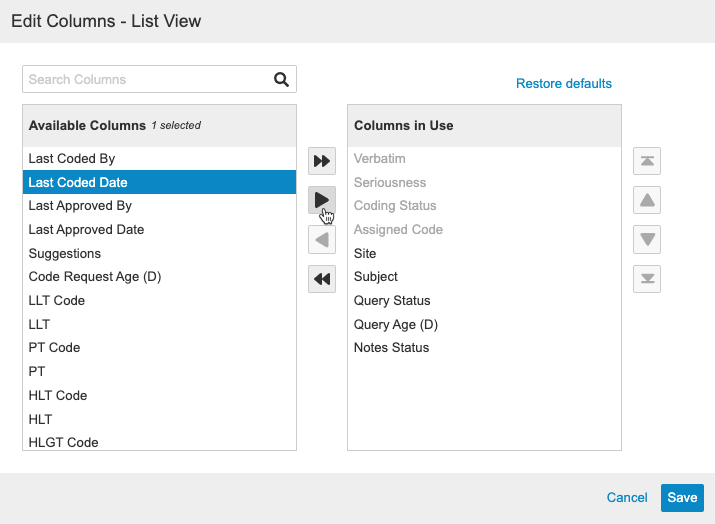Select Last Approved Date column
Screen dimensions: 715x524
click(86, 229)
